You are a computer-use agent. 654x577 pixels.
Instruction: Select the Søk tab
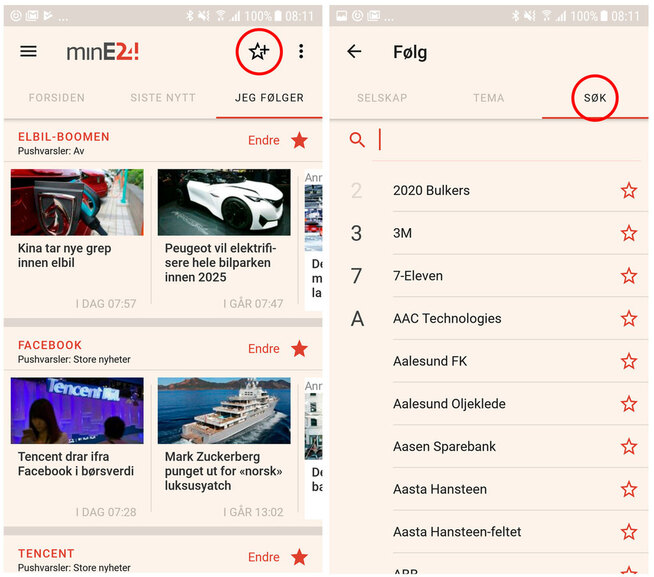pyautogui.click(x=595, y=98)
